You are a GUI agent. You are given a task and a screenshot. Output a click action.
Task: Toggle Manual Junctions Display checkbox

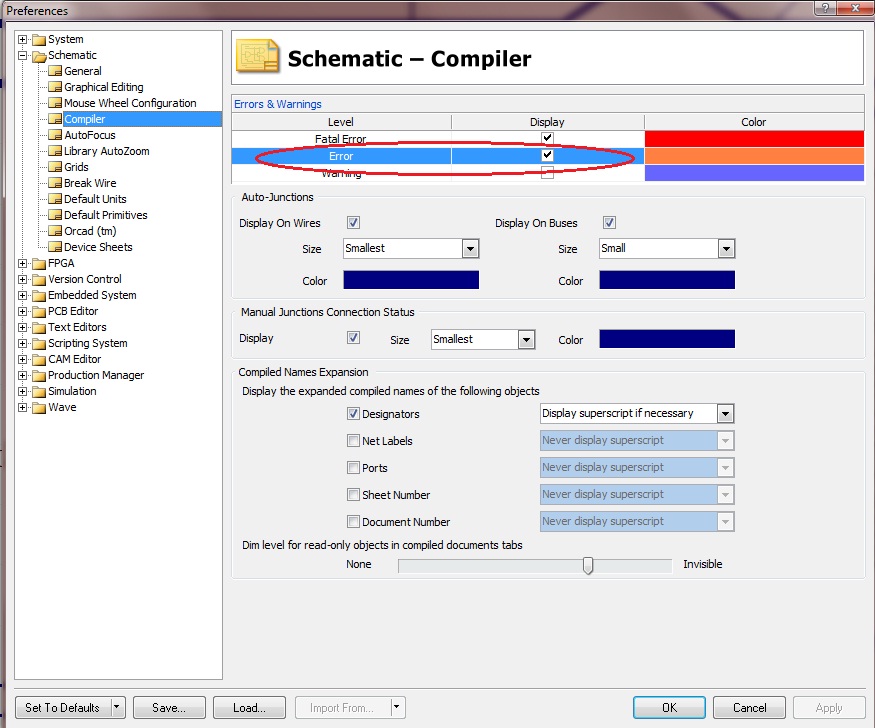[353, 338]
